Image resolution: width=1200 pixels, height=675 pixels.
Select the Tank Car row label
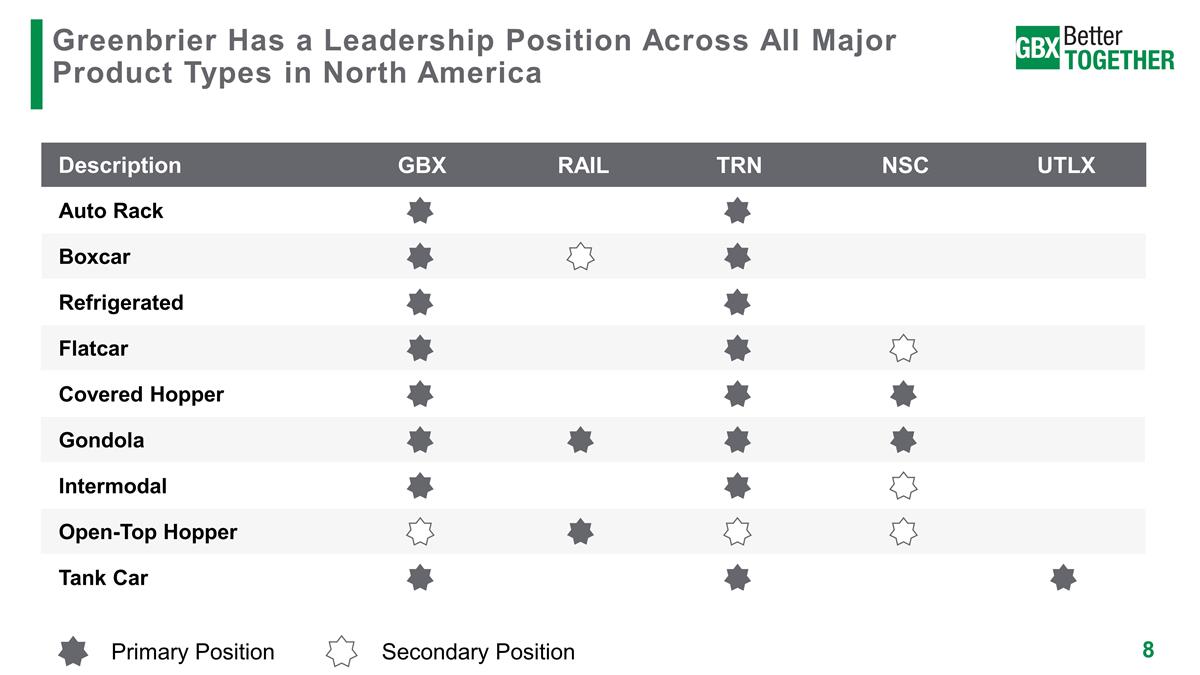pyautogui.click(x=103, y=577)
